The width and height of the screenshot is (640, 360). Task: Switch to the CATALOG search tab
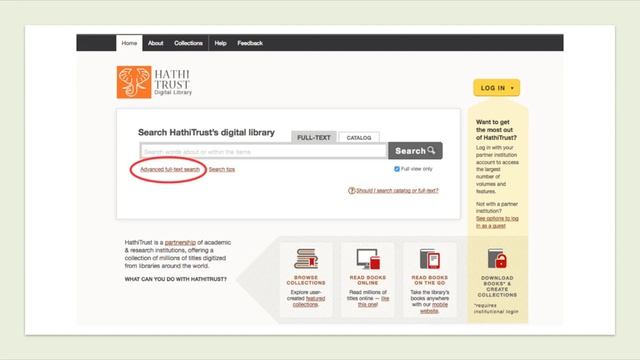click(359, 138)
